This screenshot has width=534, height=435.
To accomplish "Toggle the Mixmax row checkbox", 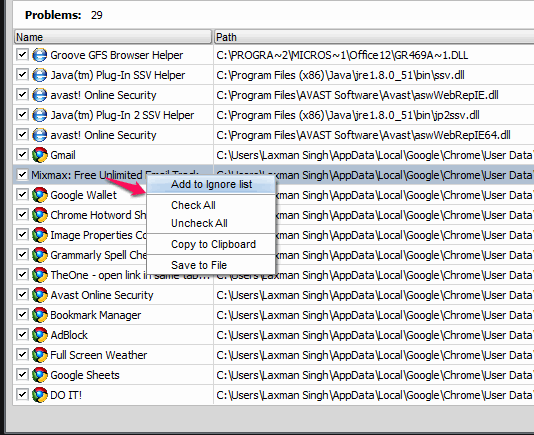I will (x=22, y=175).
